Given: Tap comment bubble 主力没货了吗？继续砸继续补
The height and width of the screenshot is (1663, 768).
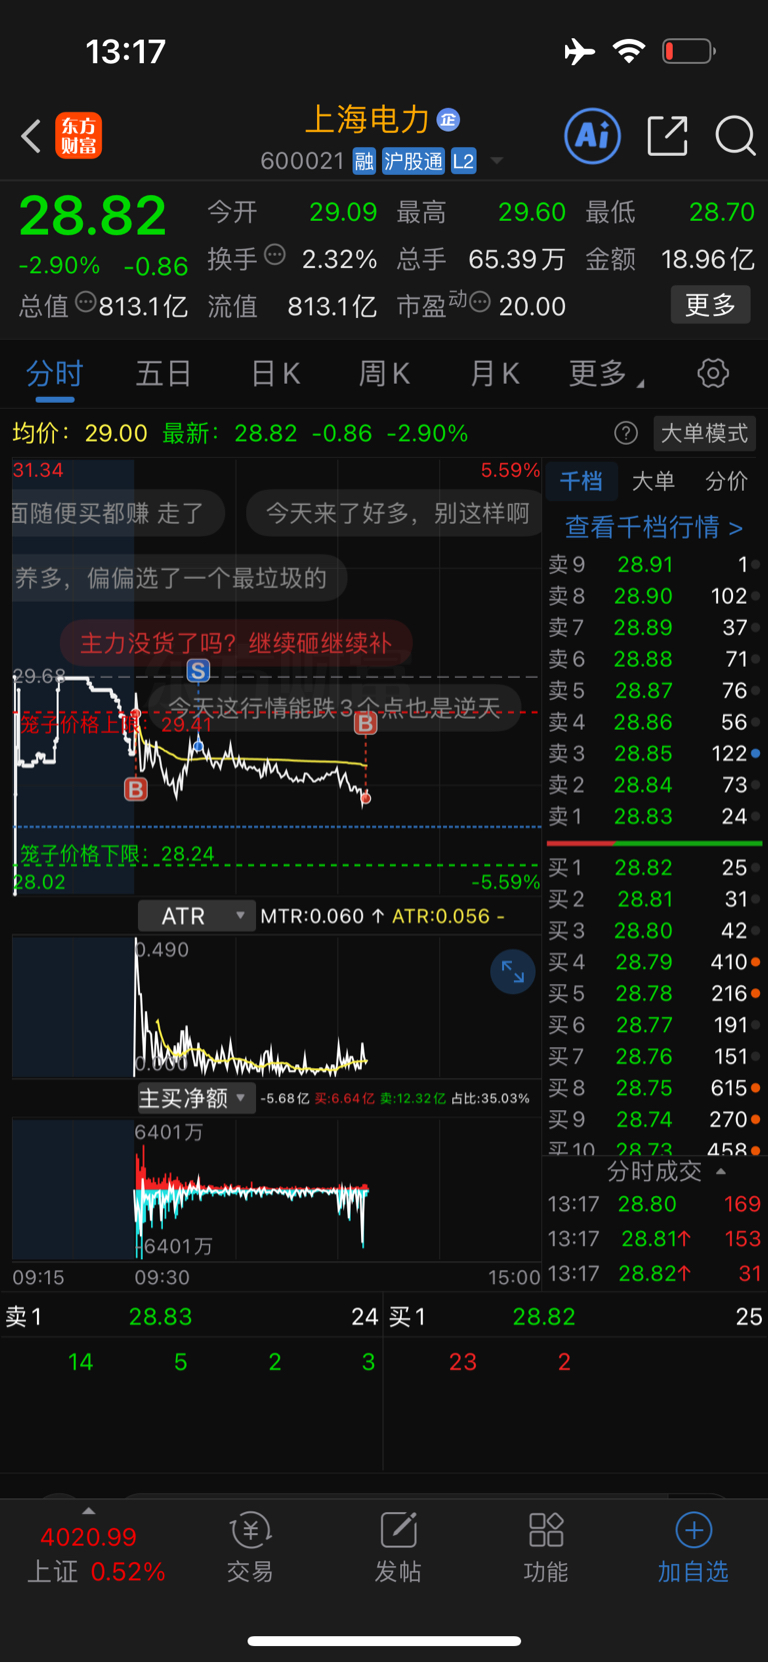Looking at the screenshot, I should click(x=235, y=643).
